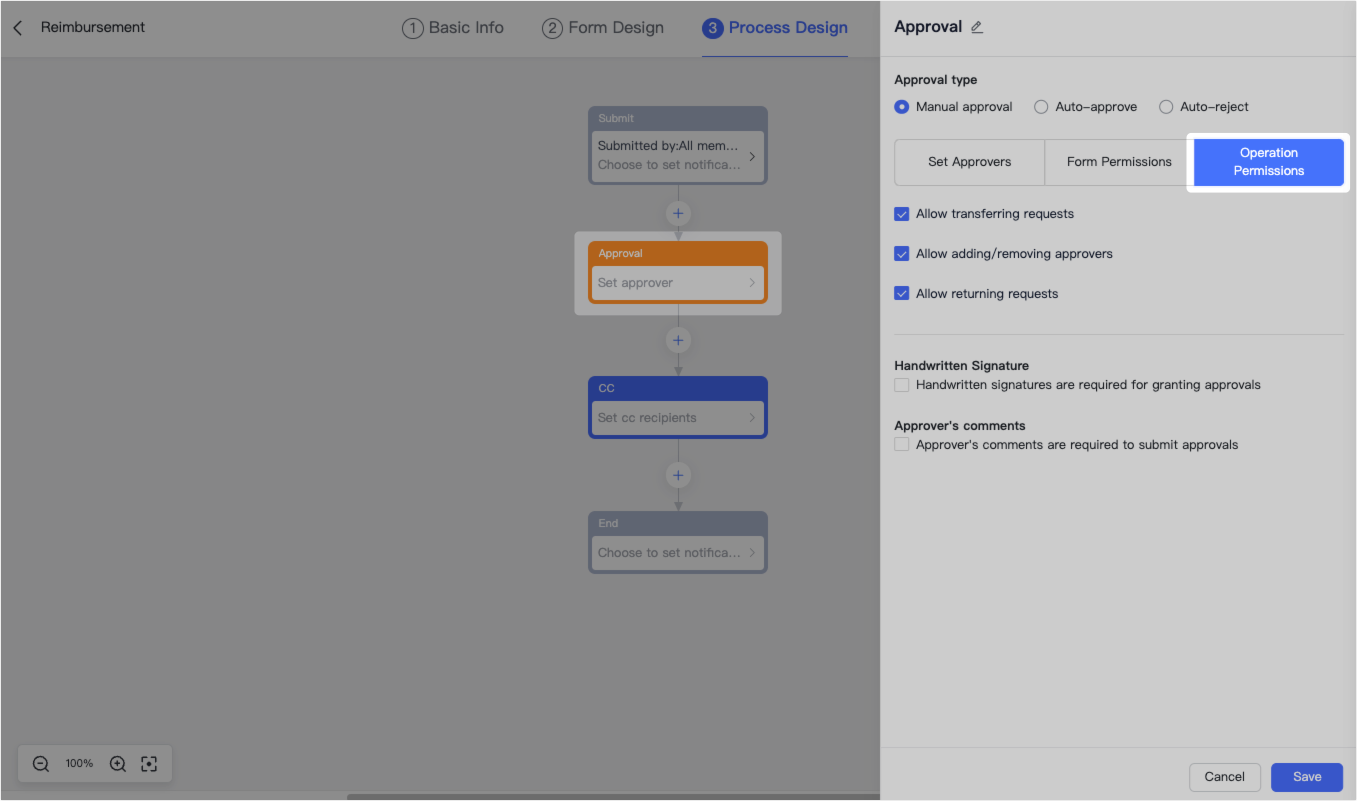Uncheck Allow adding/removing approvers
Viewport: 1357px width, 801px height.
902,254
